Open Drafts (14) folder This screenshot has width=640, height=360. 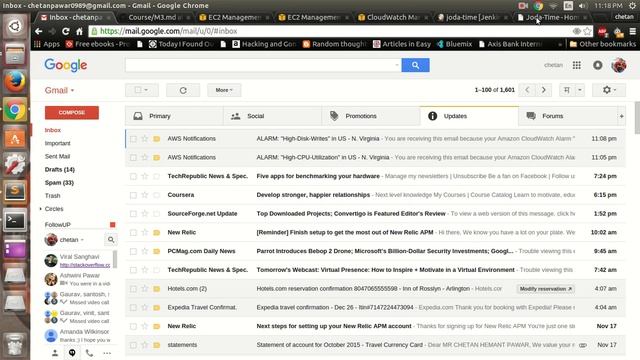tap(60, 169)
